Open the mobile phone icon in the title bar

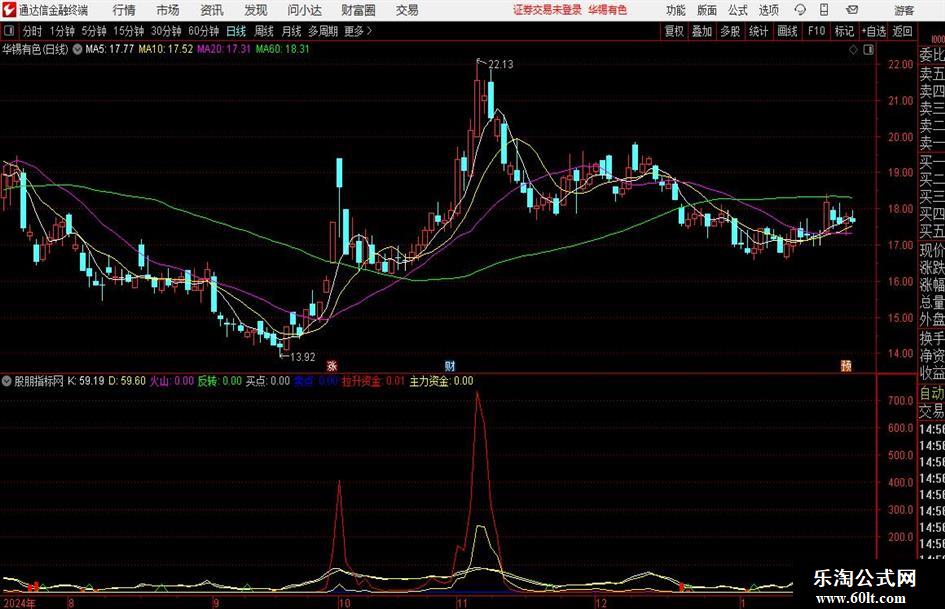(824, 10)
